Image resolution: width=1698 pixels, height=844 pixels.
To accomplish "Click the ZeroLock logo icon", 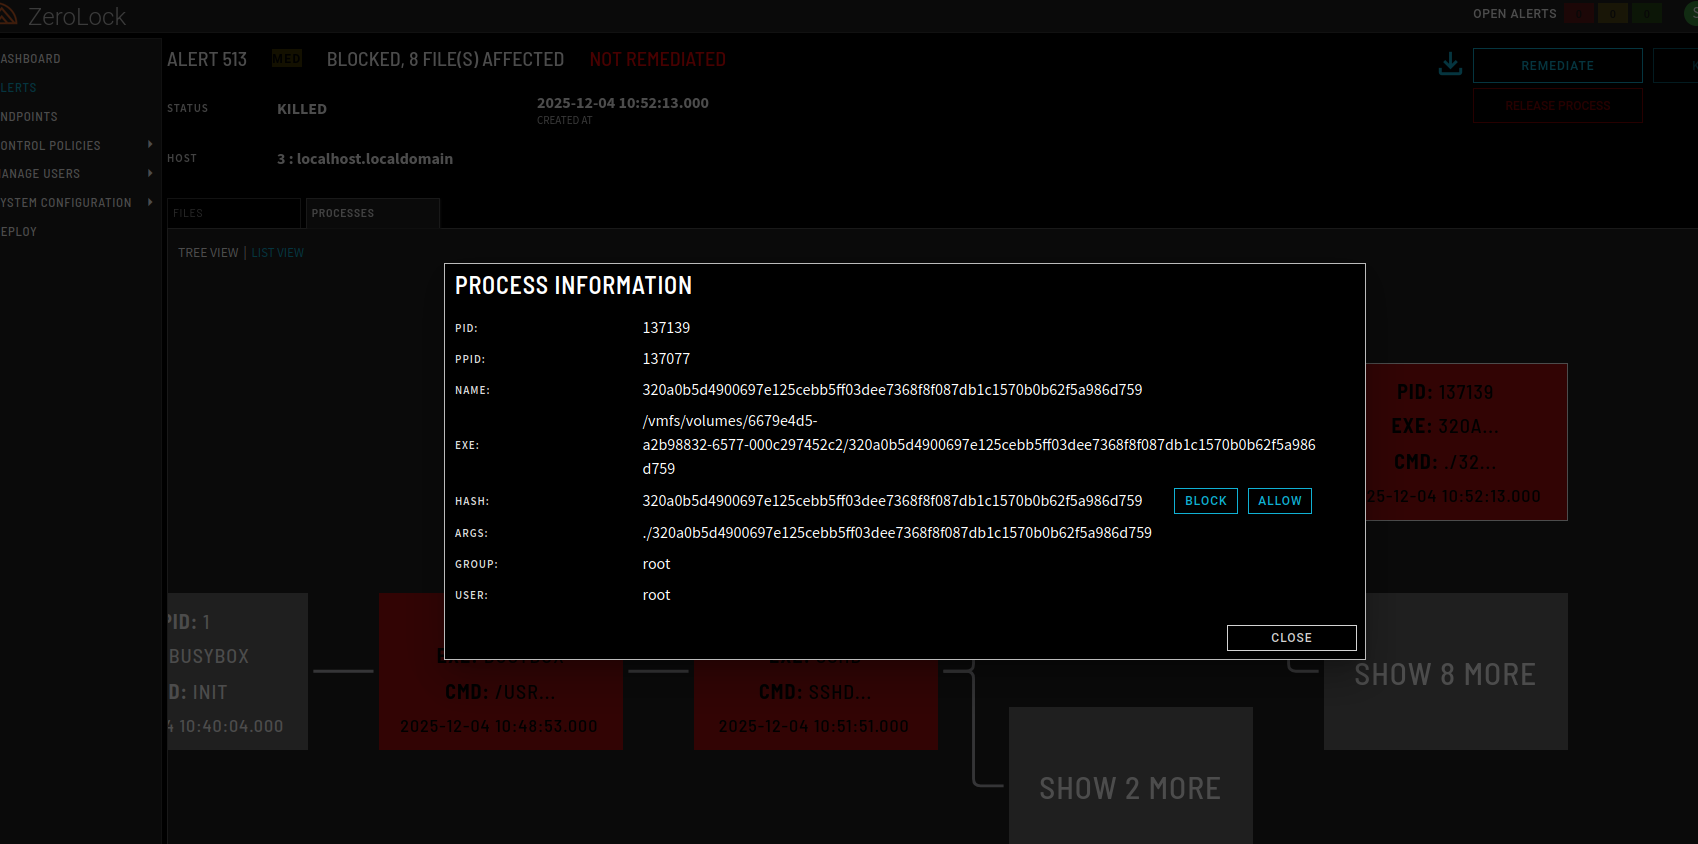I will pyautogui.click(x=8, y=15).
